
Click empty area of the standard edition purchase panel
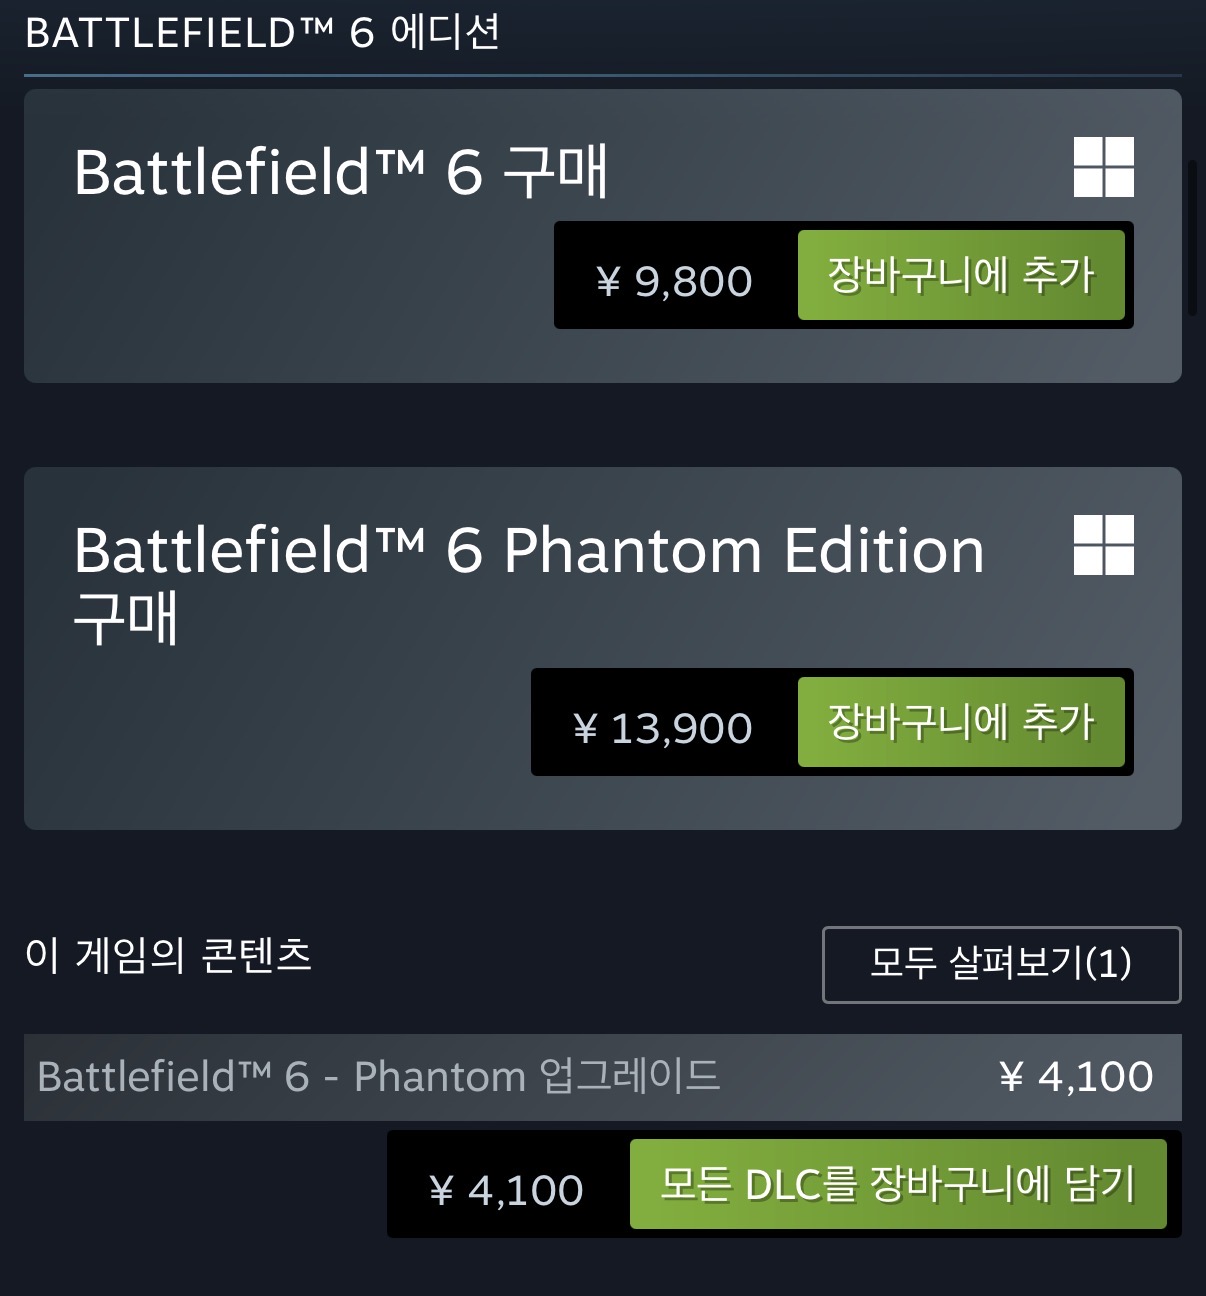pos(280,300)
